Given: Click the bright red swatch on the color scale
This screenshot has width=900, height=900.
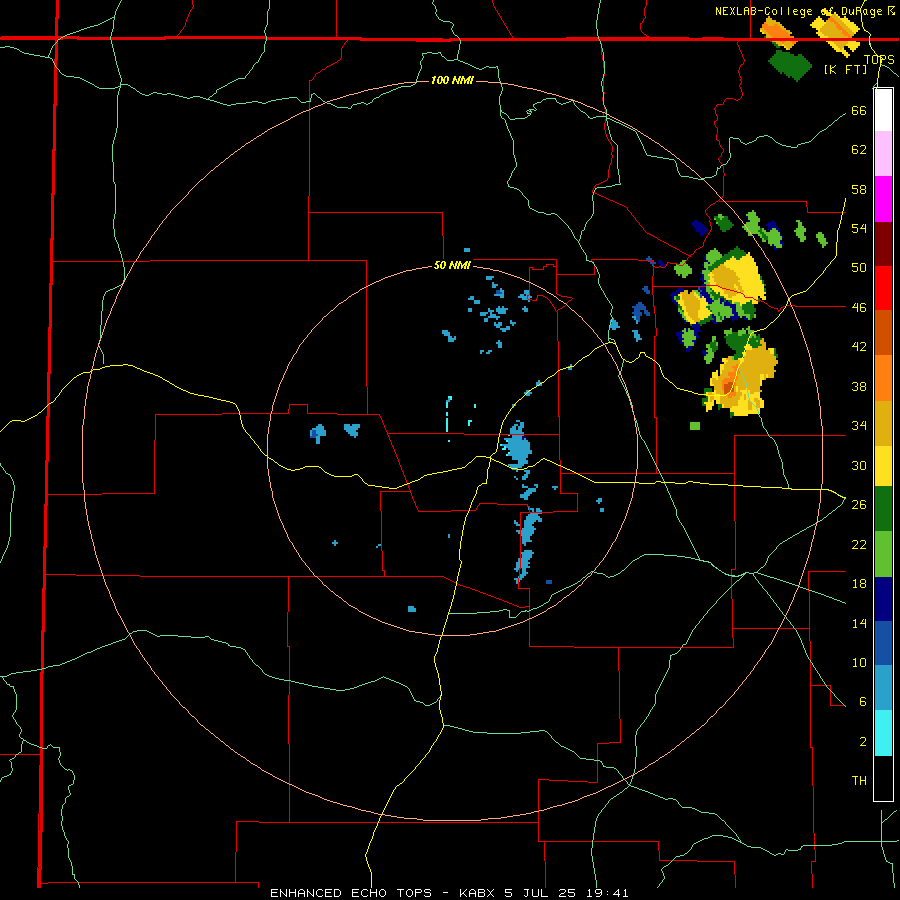Looking at the screenshot, I should [883, 288].
